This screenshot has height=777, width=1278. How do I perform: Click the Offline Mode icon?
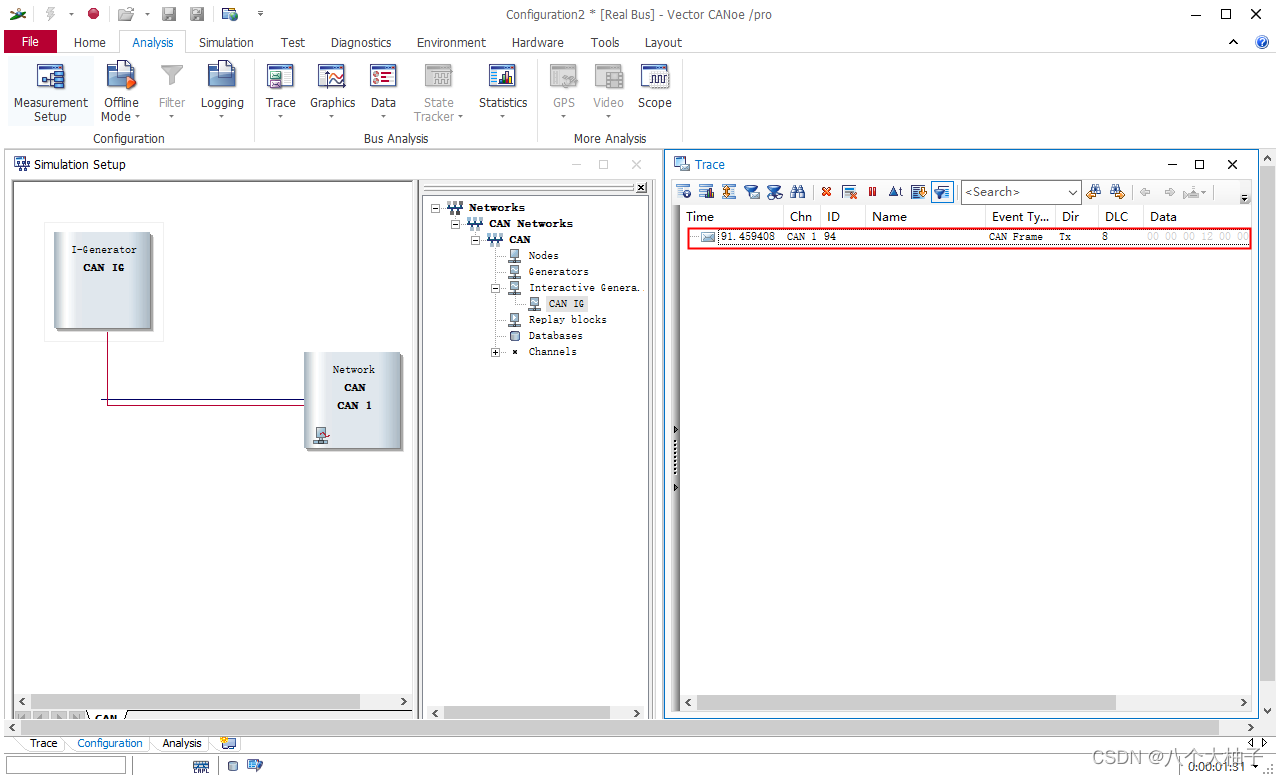pyautogui.click(x=121, y=76)
